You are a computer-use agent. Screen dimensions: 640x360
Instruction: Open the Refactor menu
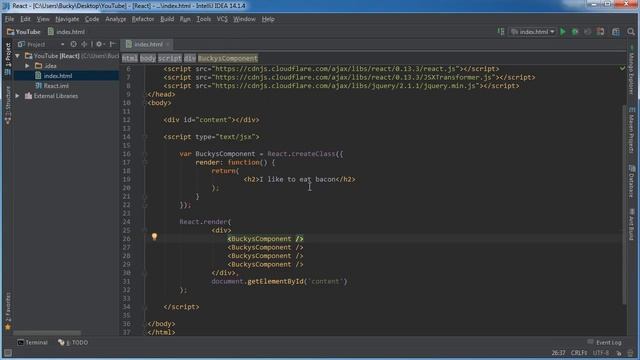pyautogui.click(x=143, y=19)
